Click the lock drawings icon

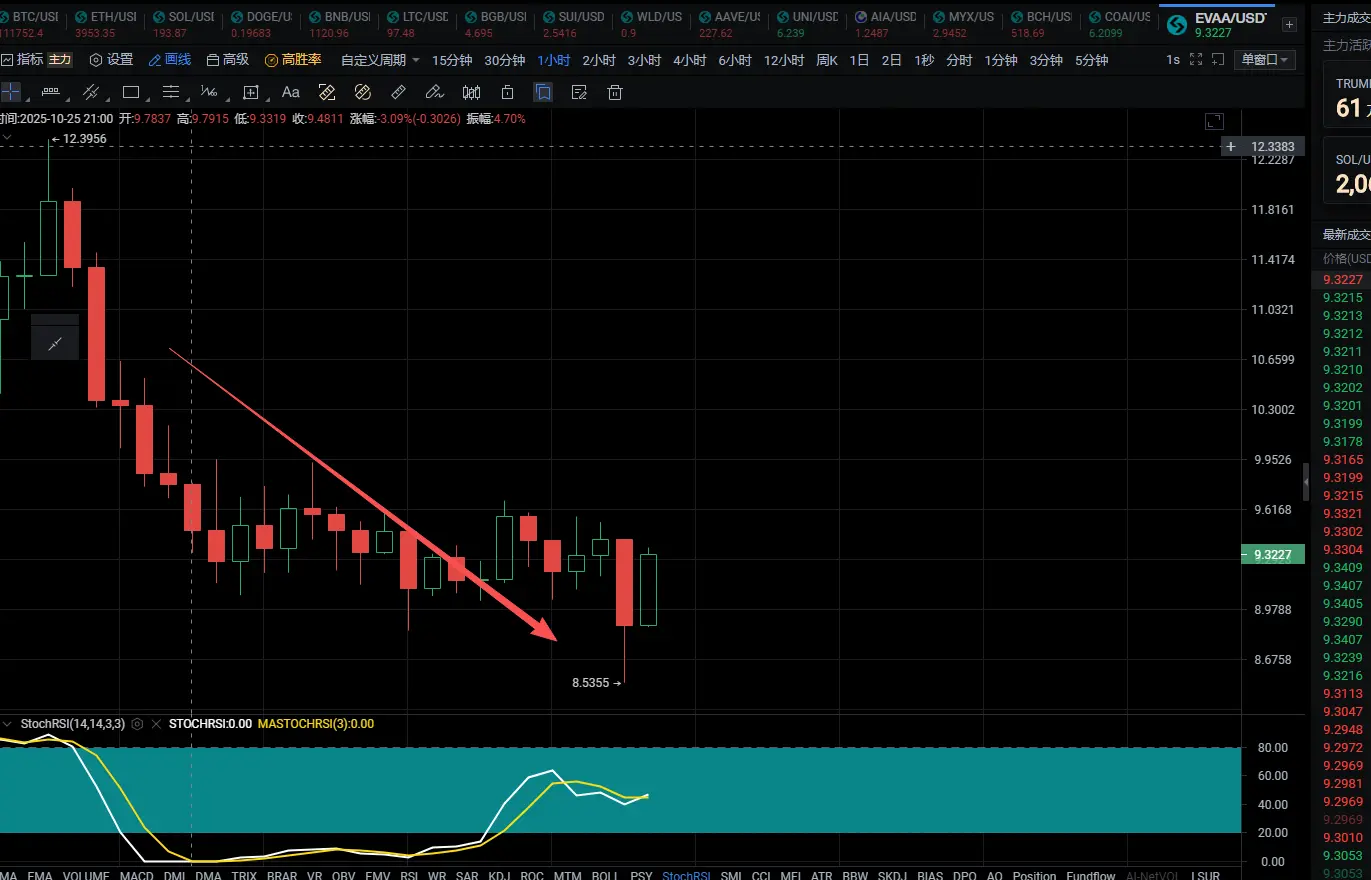tap(507, 92)
